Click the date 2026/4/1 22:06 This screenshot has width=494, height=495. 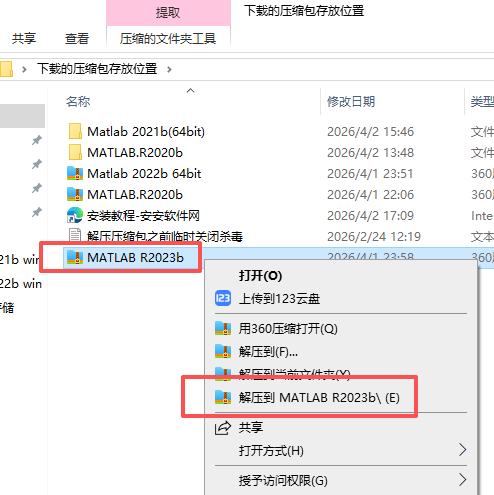coord(370,195)
